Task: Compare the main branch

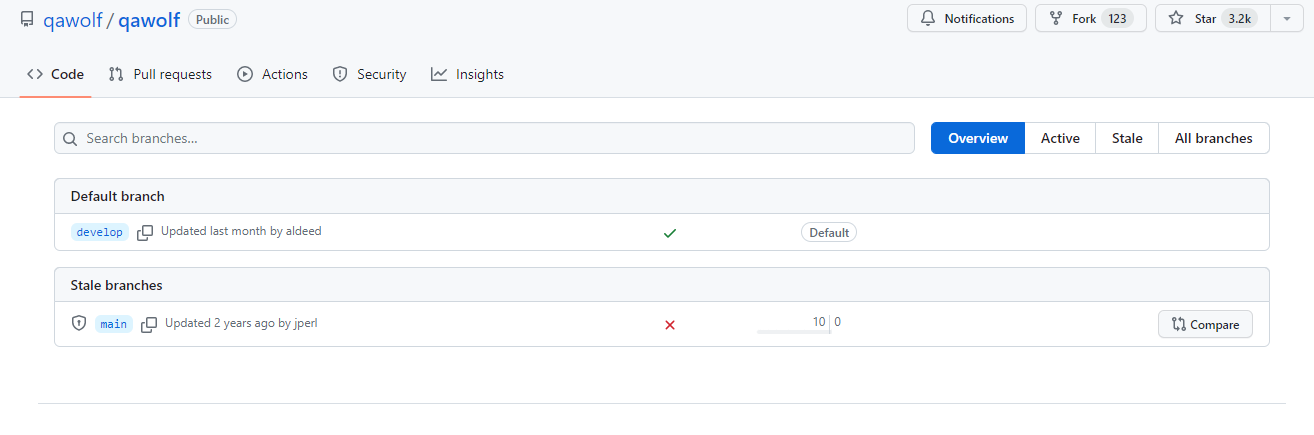Action: click(1205, 324)
